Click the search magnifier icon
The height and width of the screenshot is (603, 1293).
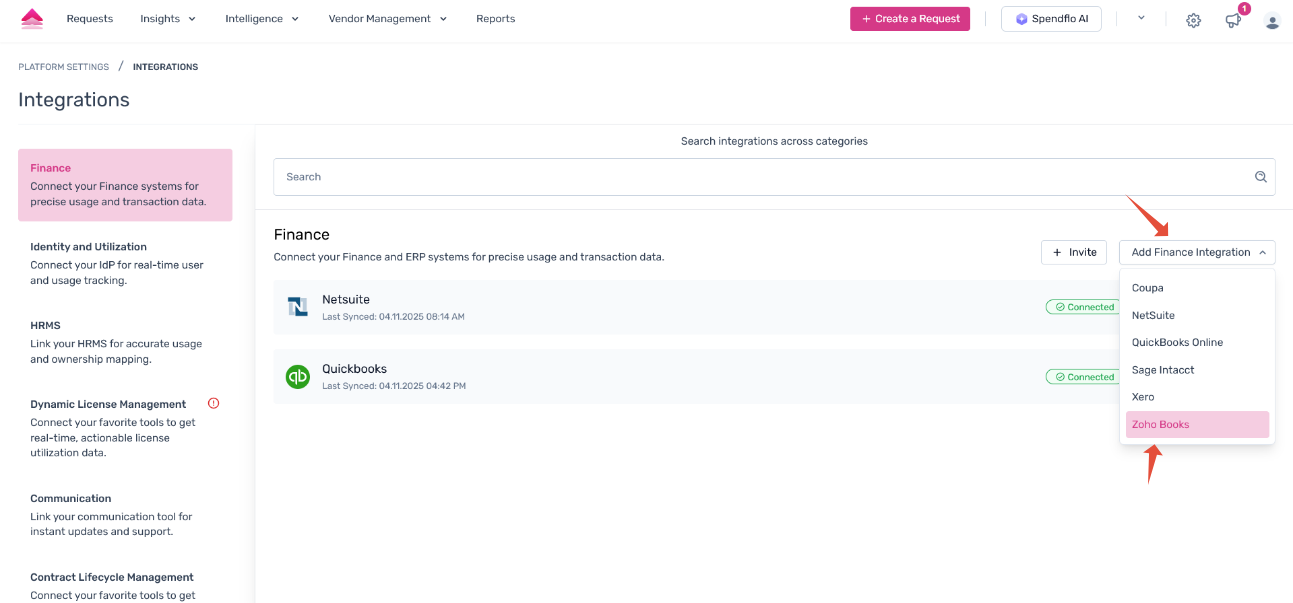tap(1261, 177)
